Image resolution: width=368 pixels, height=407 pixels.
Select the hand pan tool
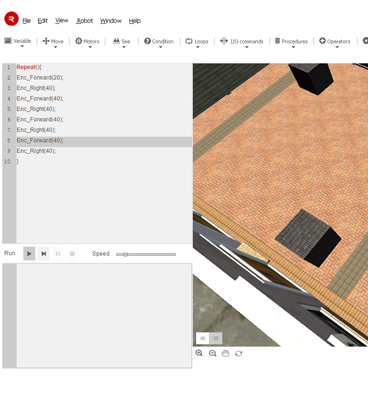click(x=225, y=353)
